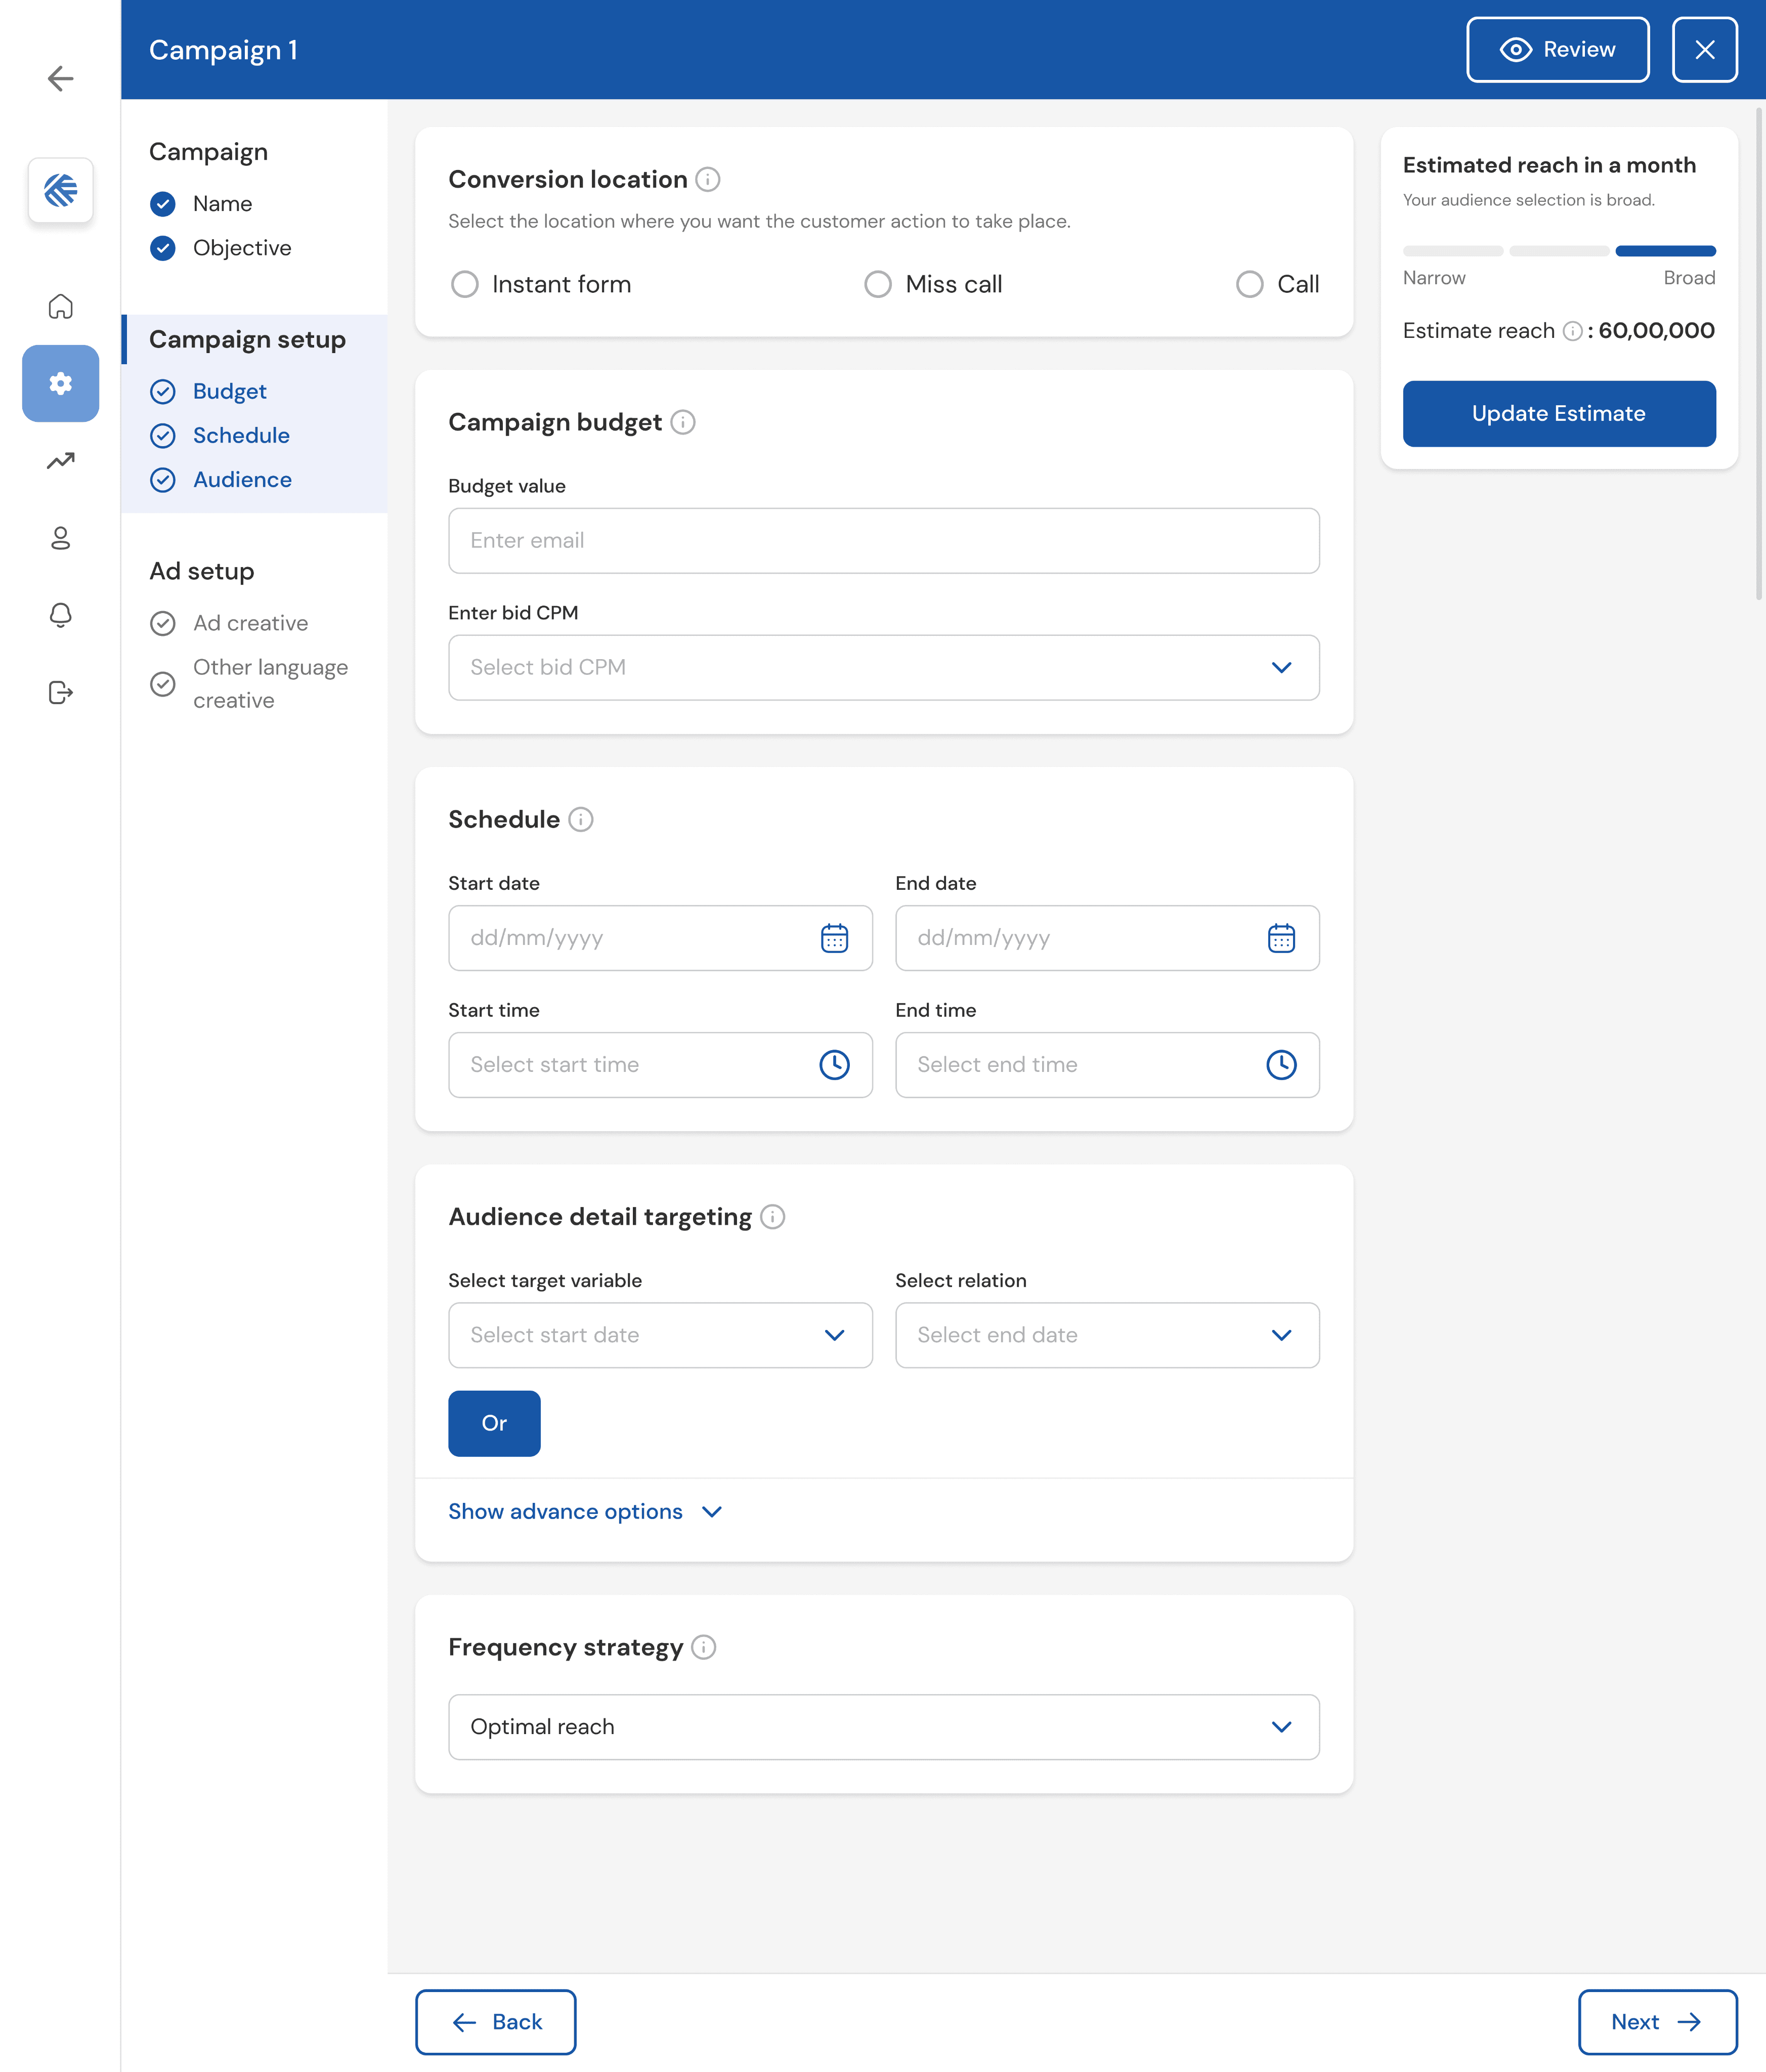Click the End time clock icon
The height and width of the screenshot is (2072, 1766).
click(x=1281, y=1065)
